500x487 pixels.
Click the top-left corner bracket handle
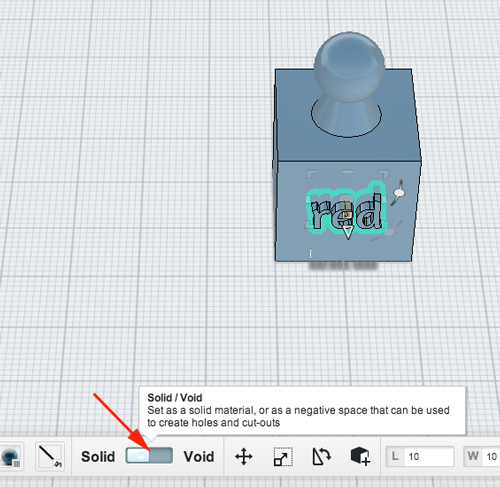312,173
